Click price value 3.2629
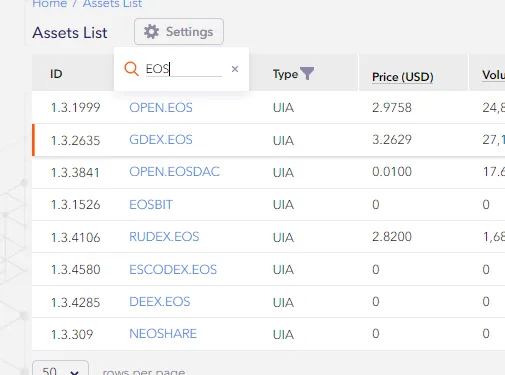 point(392,140)
